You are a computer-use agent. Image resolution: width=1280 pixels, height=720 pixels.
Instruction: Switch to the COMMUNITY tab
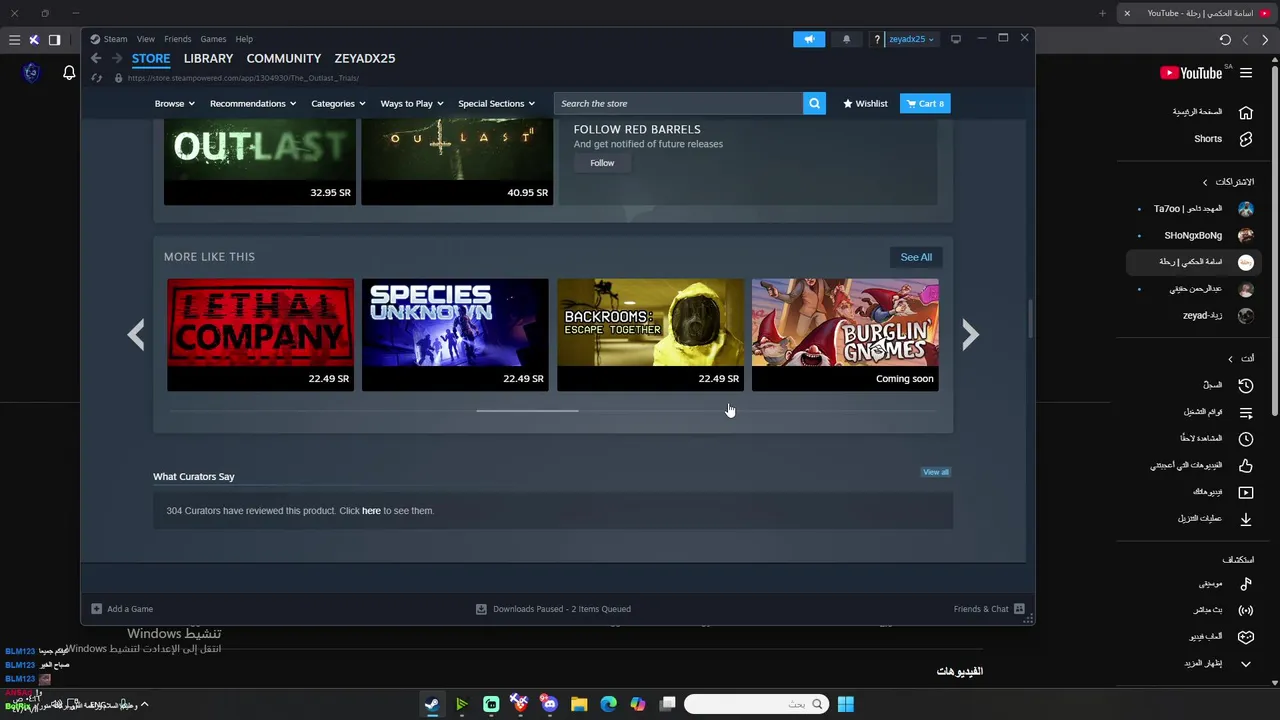284,58
